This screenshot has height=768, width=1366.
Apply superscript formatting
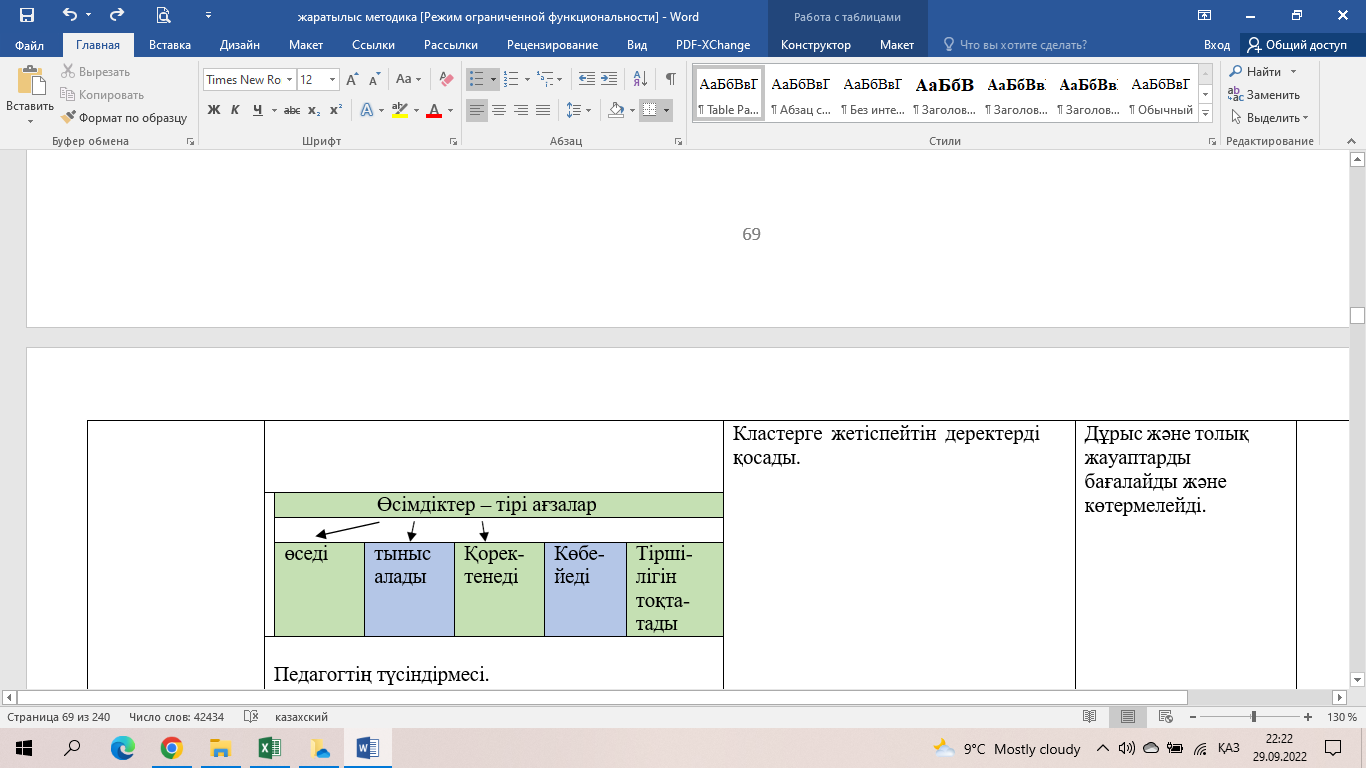click(x=336, y=110)
